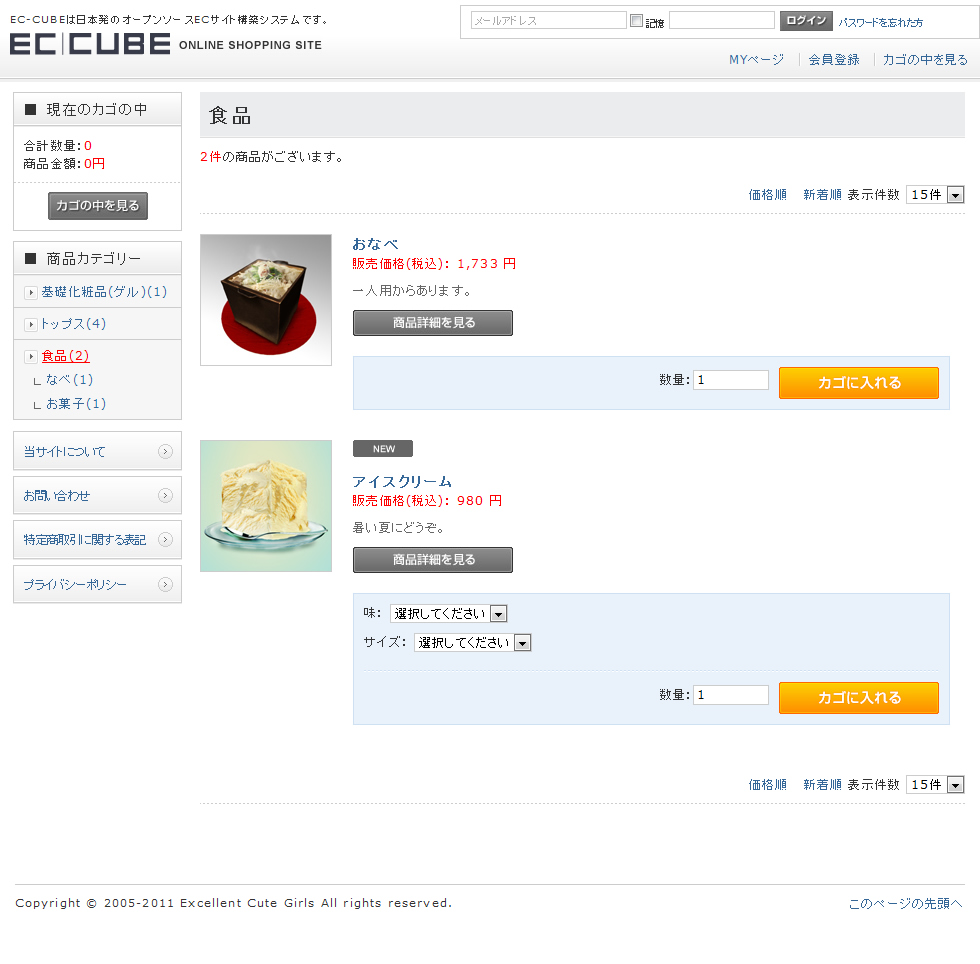
Task: Click circle arrow icon on 当サイトについて
Action: tap(165, 451)
